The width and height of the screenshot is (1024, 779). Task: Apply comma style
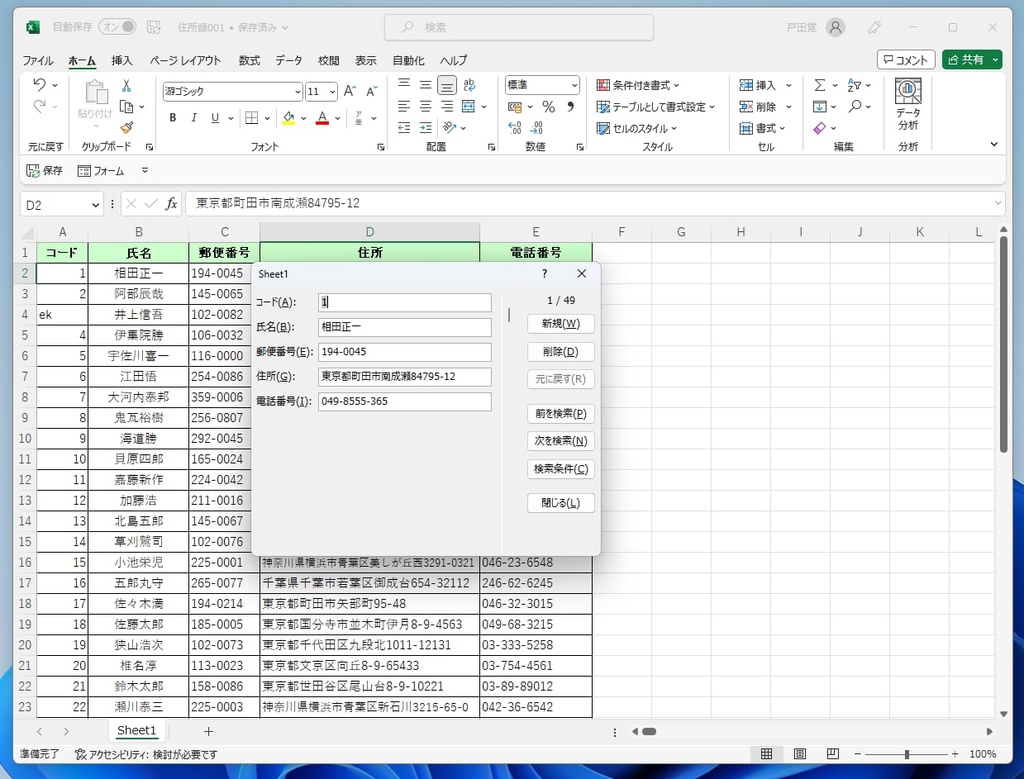point(570,106)
